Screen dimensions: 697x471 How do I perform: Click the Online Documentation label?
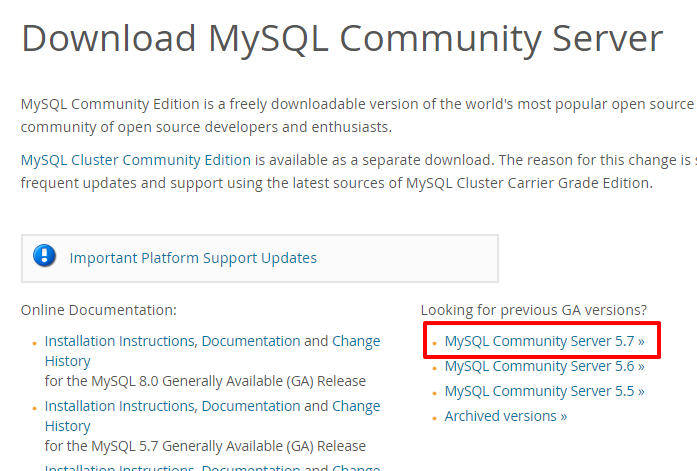[x=99, y=310]
